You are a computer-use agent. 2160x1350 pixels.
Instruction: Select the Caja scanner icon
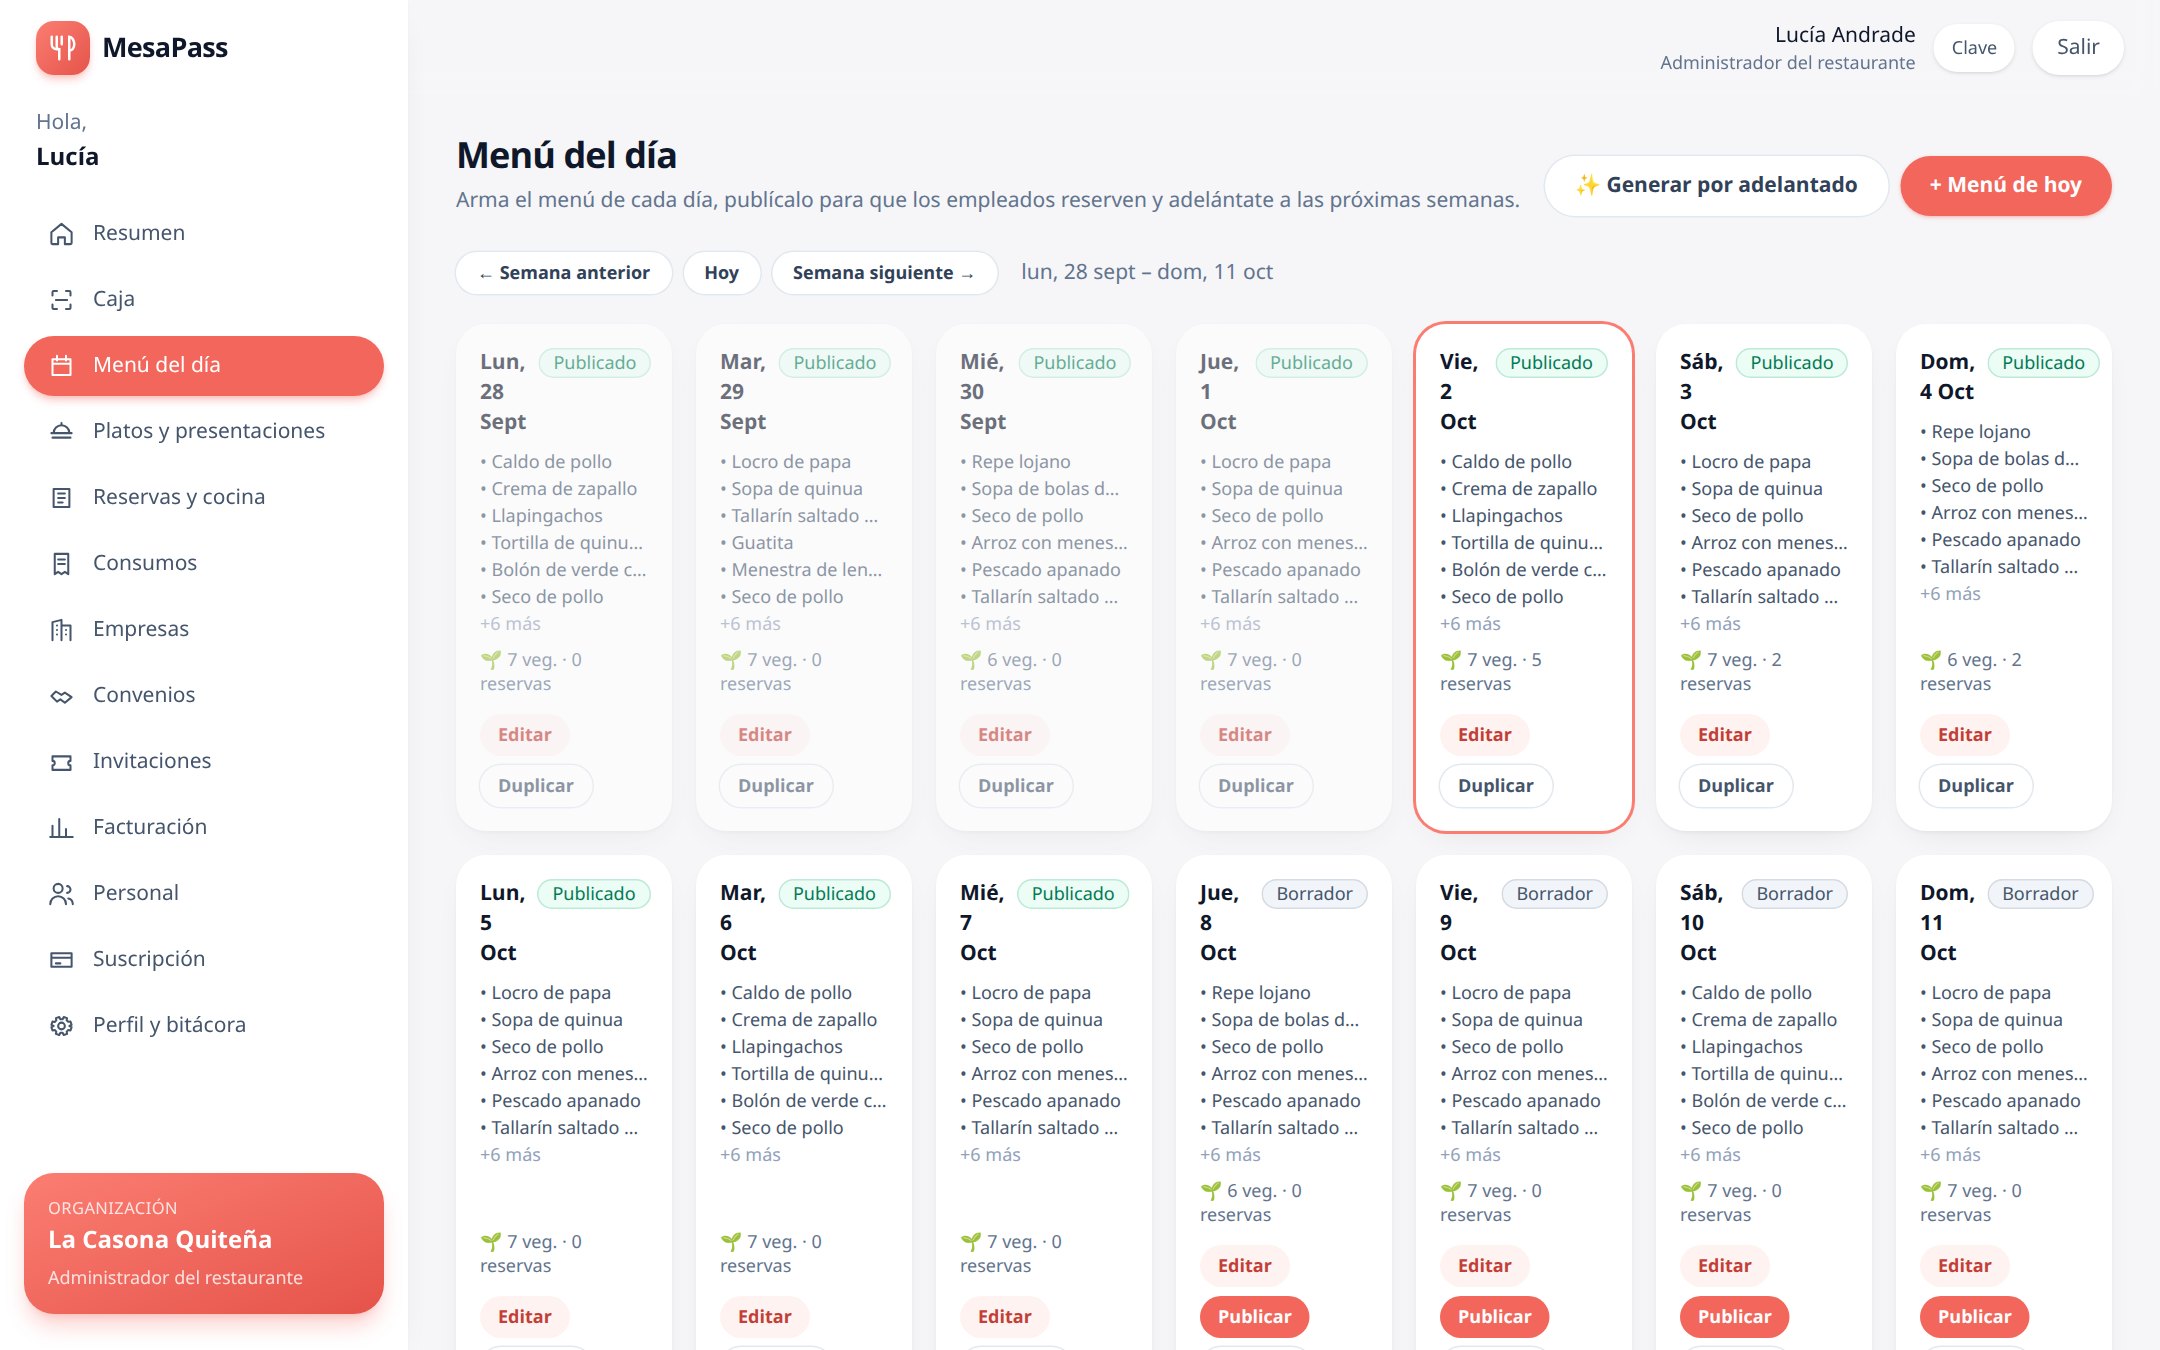click(x=62, y=299)
